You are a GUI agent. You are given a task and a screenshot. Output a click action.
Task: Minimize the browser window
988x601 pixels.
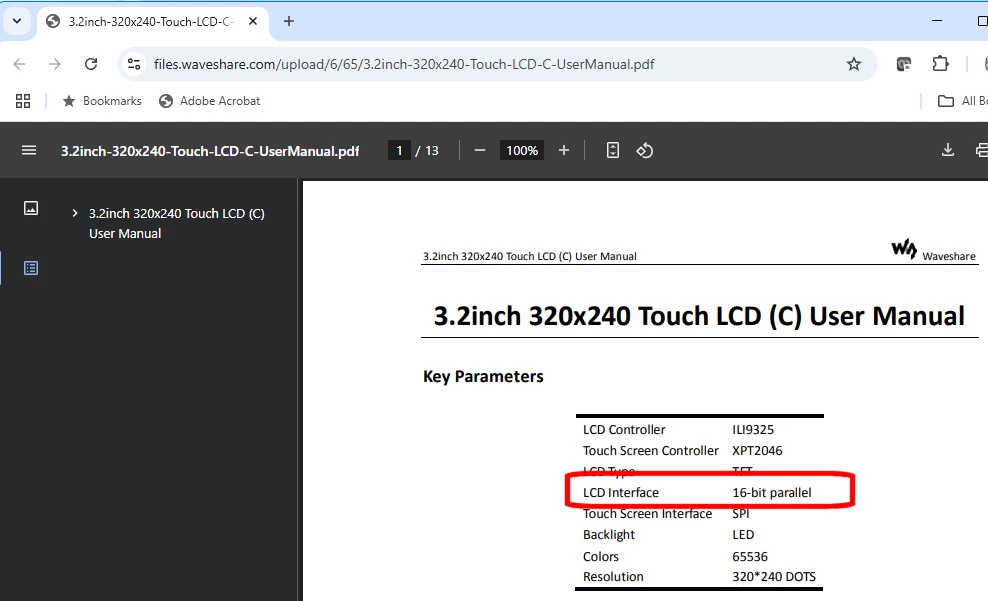pyautogui.click(x=937, y=21)
